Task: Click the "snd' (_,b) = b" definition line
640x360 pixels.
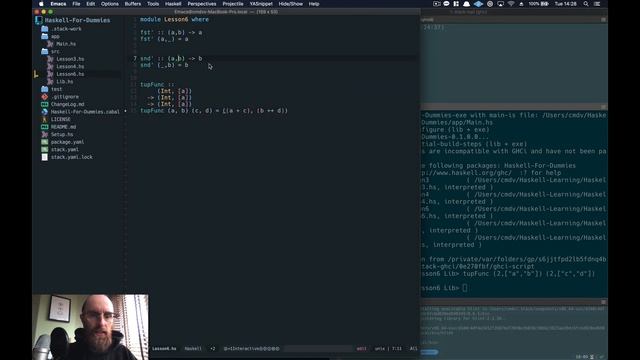Action: click(x=164, y=65)
